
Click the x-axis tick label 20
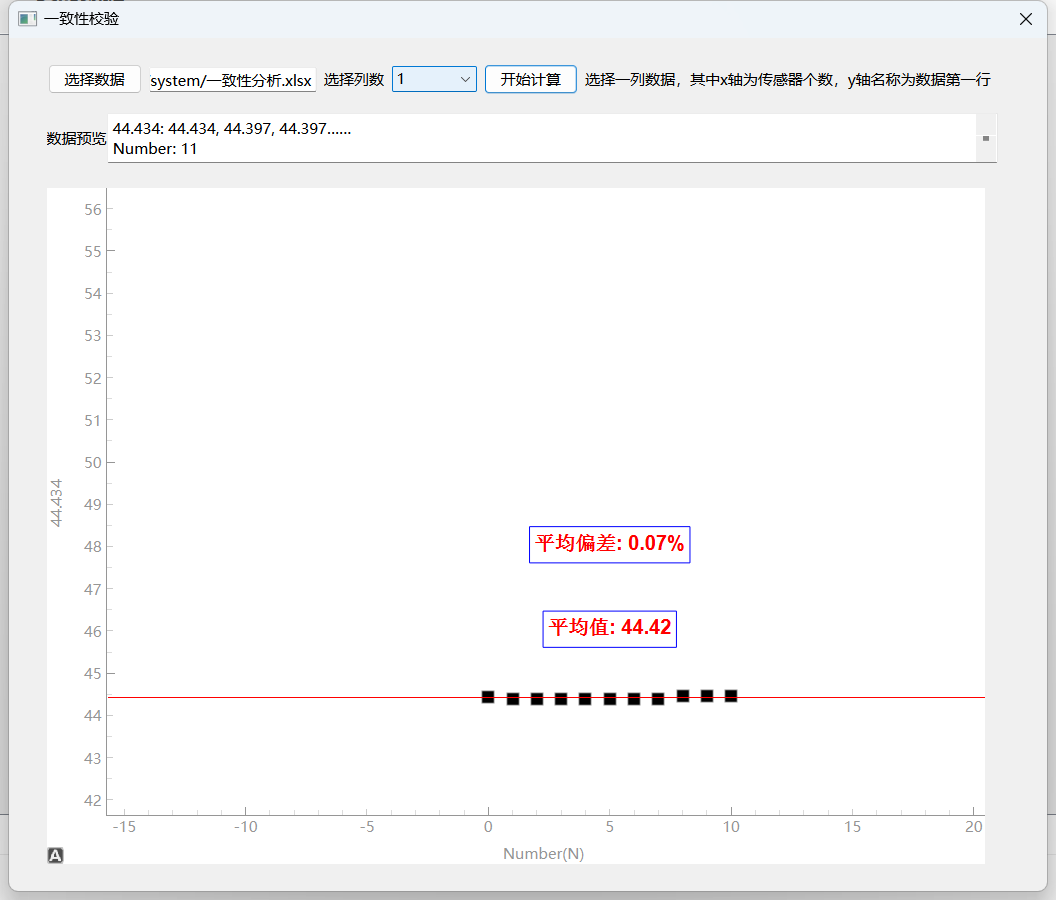pyautogui.click(x=974, y=827)
